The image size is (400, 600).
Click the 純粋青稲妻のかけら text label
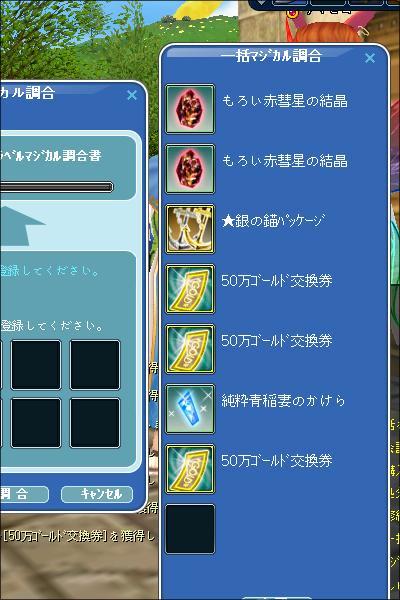pyautogui.click(x=283, y=401)
